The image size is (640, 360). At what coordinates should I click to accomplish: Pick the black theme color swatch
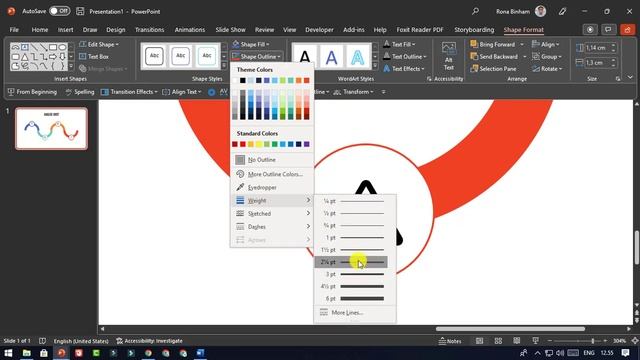point(243,80)
